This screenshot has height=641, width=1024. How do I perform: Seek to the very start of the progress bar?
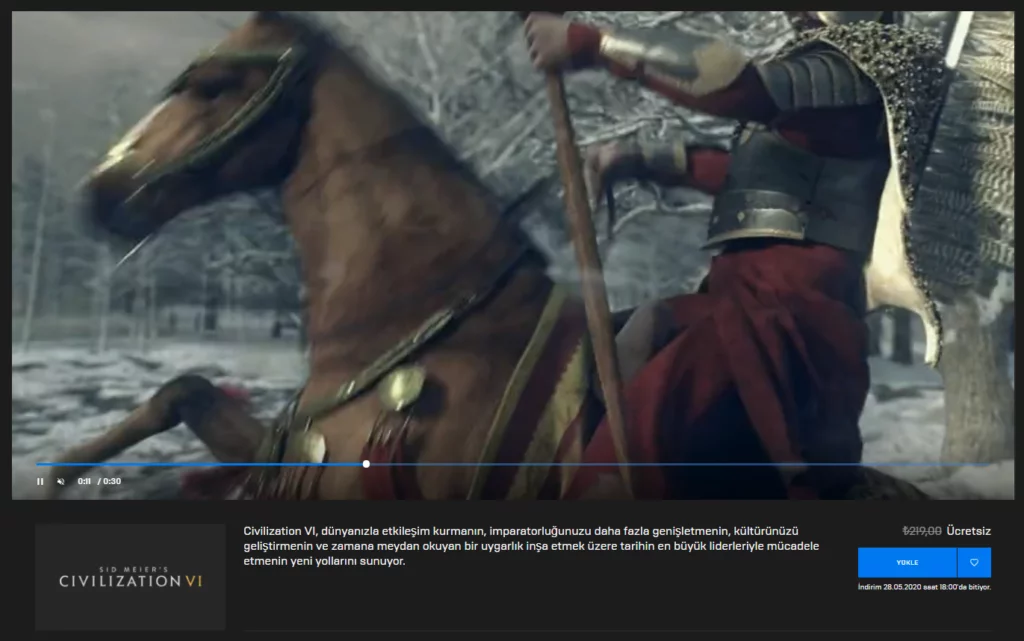(38, 464)
